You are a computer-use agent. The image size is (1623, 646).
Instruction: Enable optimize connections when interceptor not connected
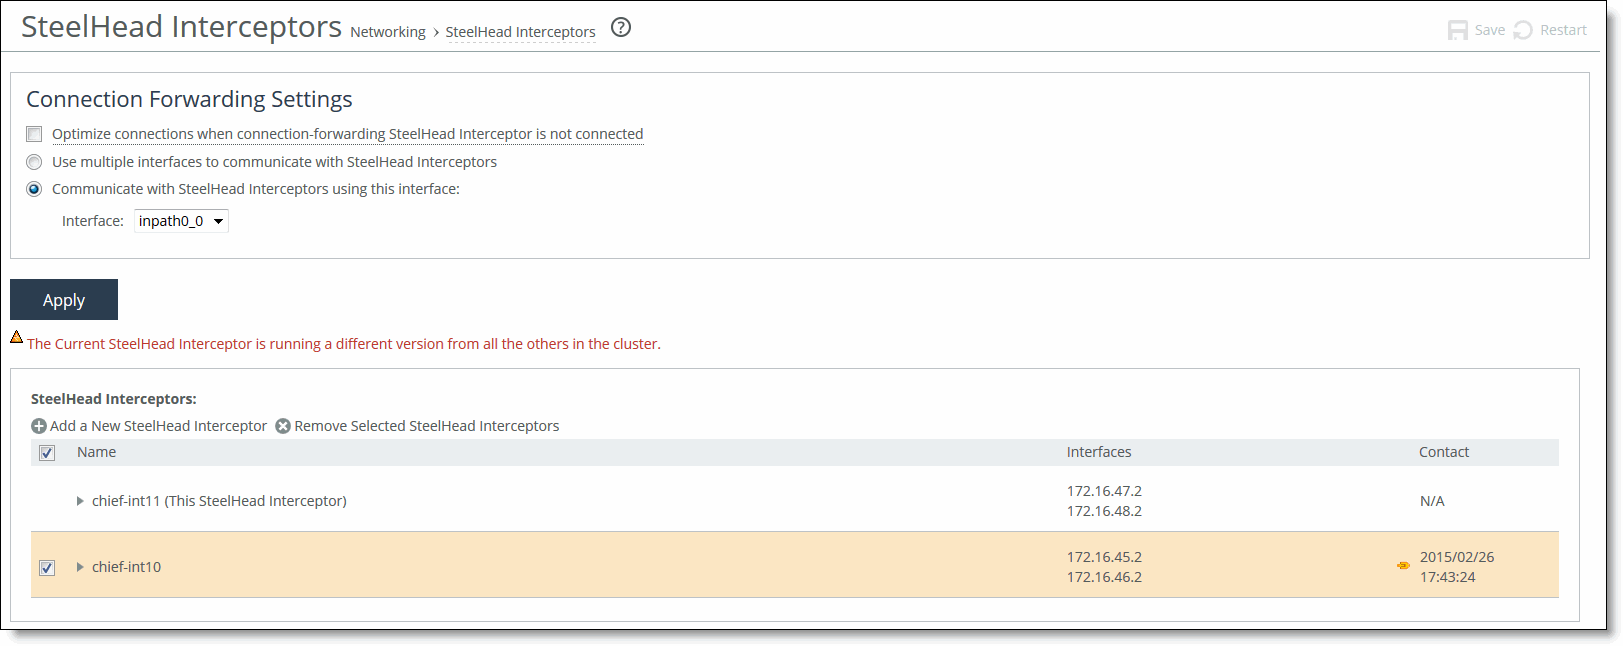click(34, 134)
